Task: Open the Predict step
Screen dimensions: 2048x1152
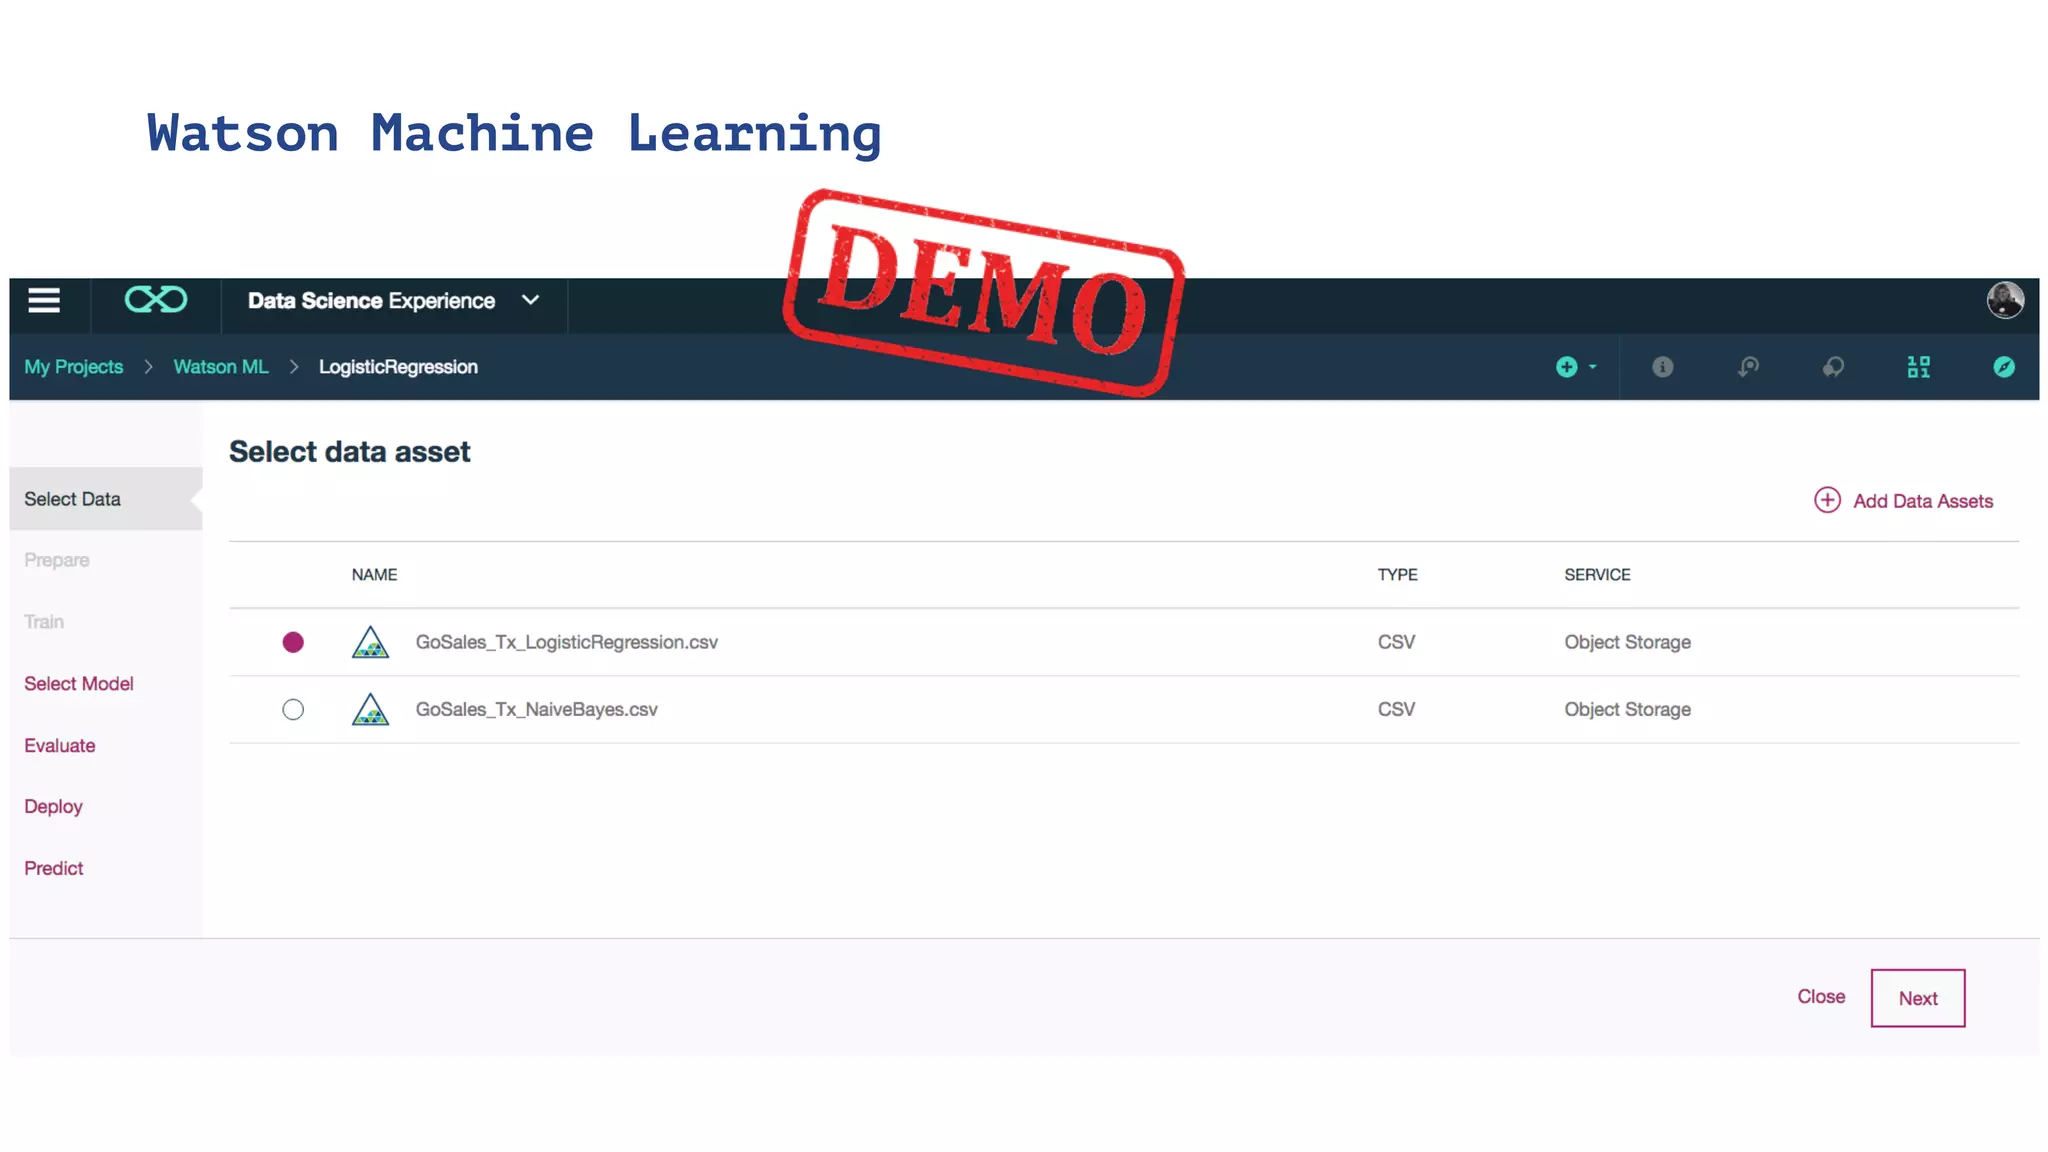Action: point(54,869)
